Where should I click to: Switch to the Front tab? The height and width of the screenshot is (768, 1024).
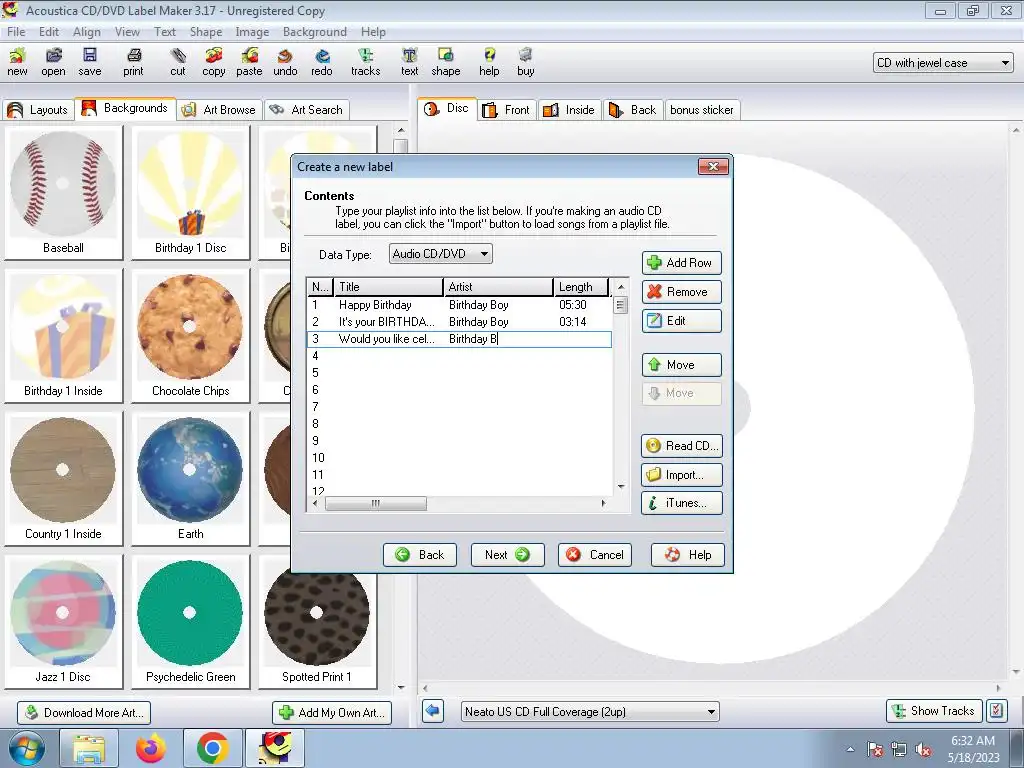(x=507, y=110)
